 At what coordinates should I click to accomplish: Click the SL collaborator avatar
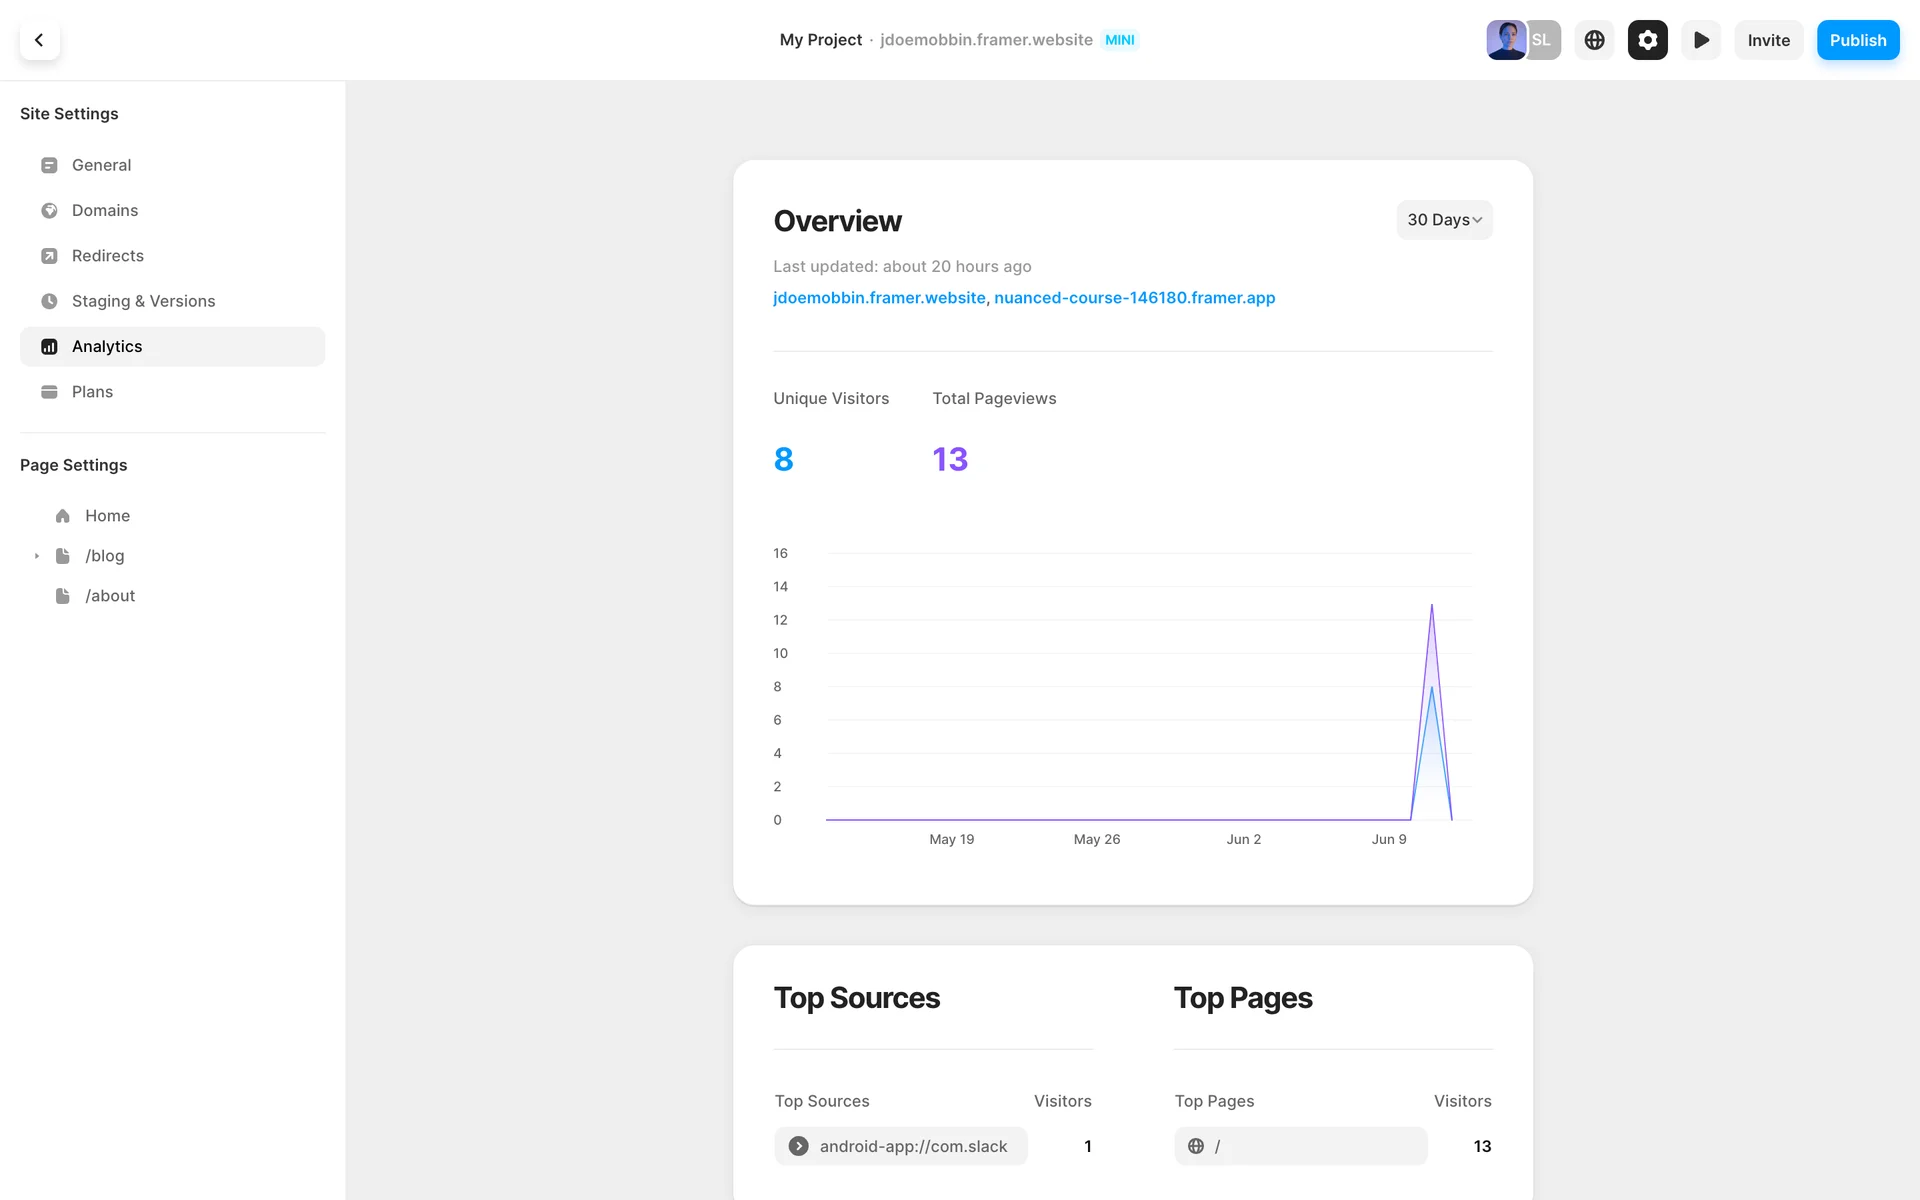click(x=1544, y=40)
